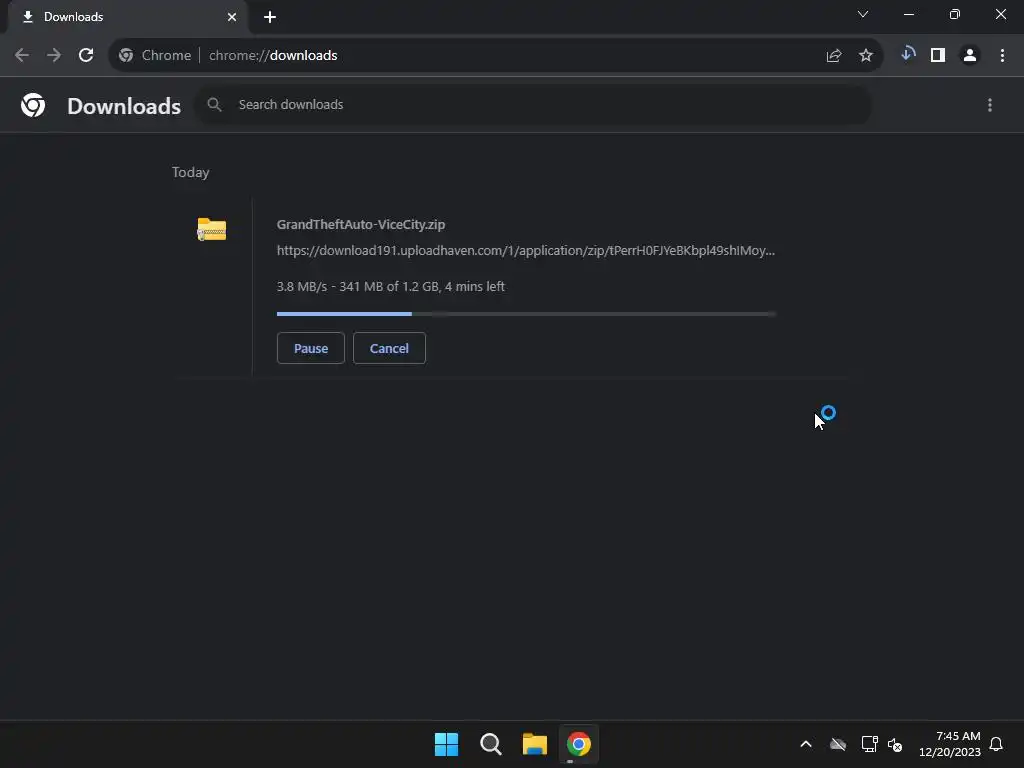Open the Chrome profile avatar menu
This screenshot has height=768, width=1024.
(970, 56)
